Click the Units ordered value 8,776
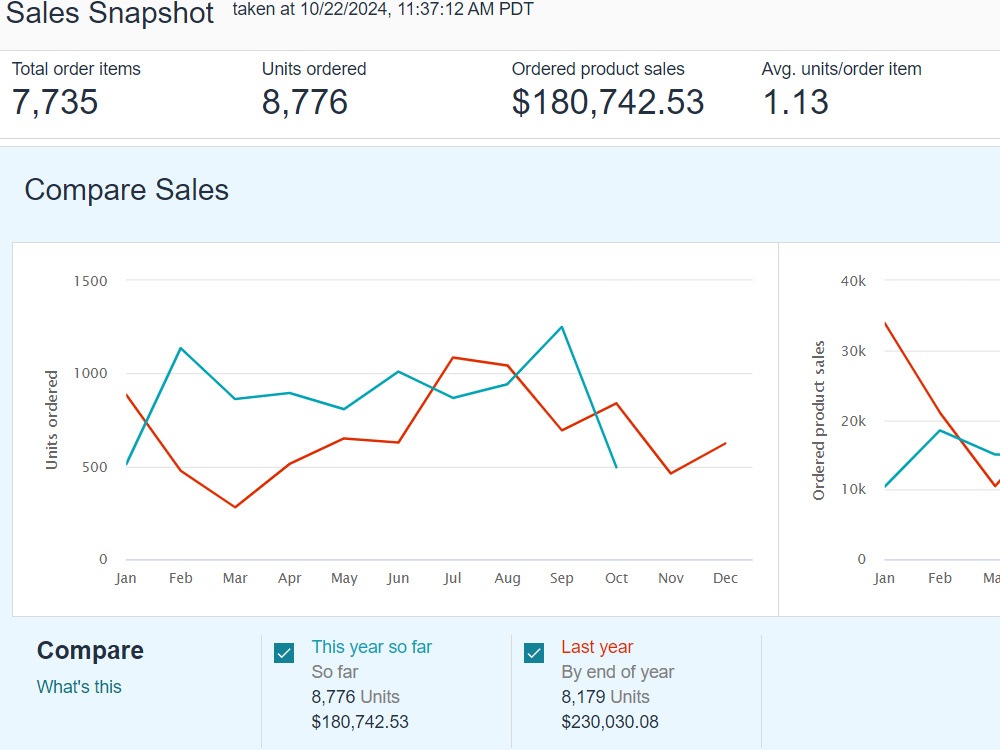 [305, 102]
